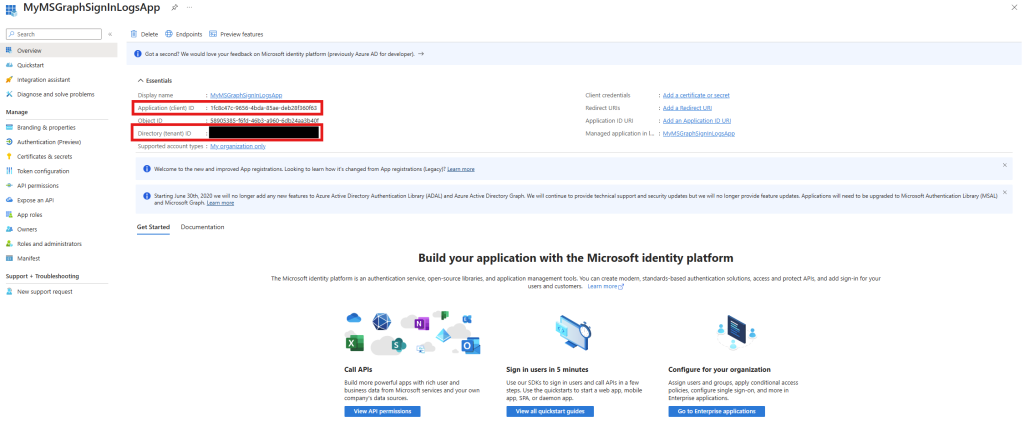The image size is (1024, 436).
Task: Close the page with top-right X
Action: pos(1014,6)
